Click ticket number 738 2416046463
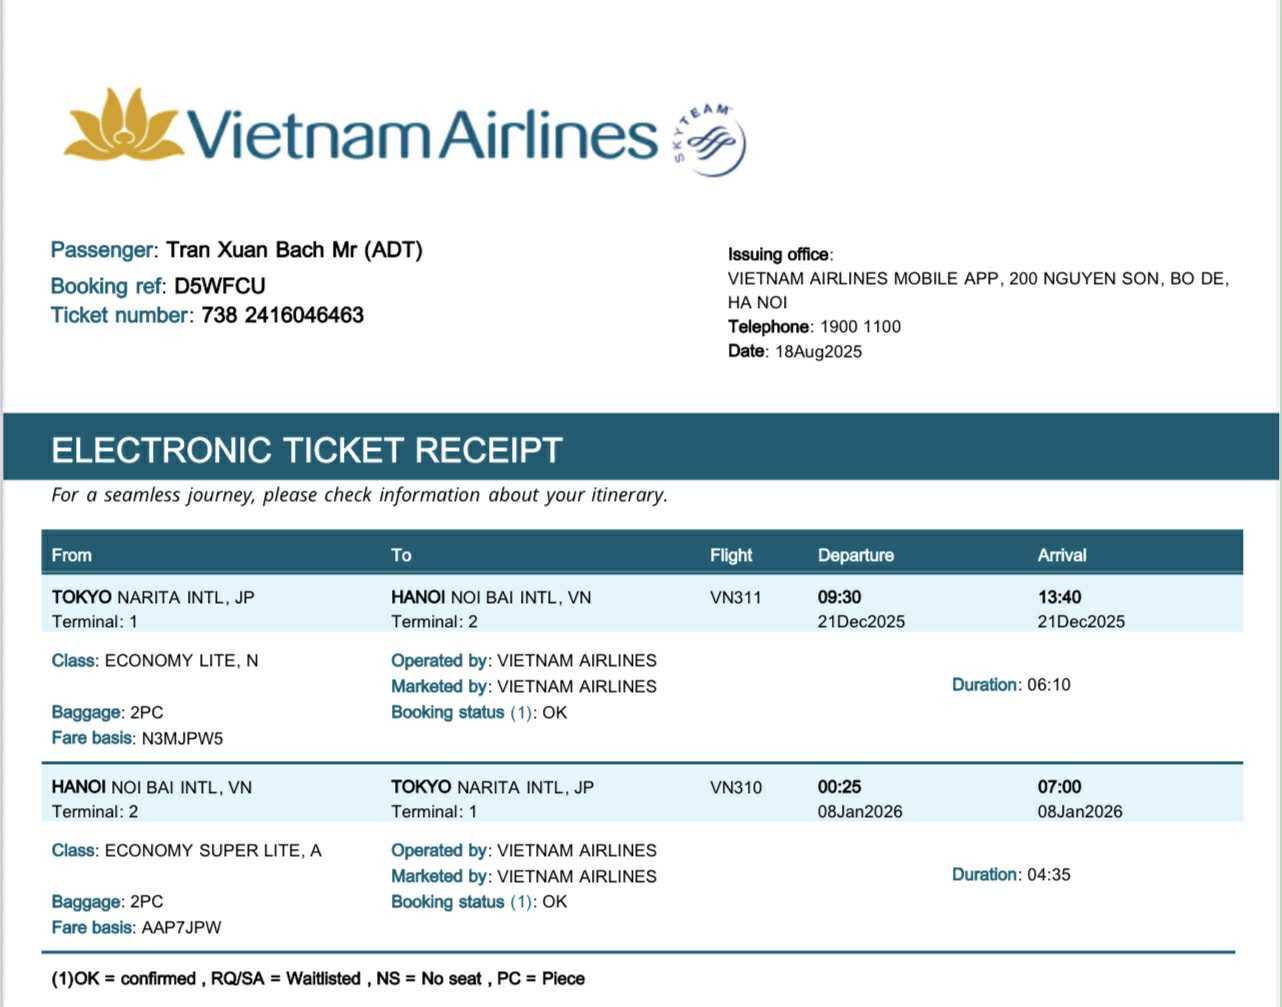Viewport: 1282px width, 1007px height. (x=282, y=316)
